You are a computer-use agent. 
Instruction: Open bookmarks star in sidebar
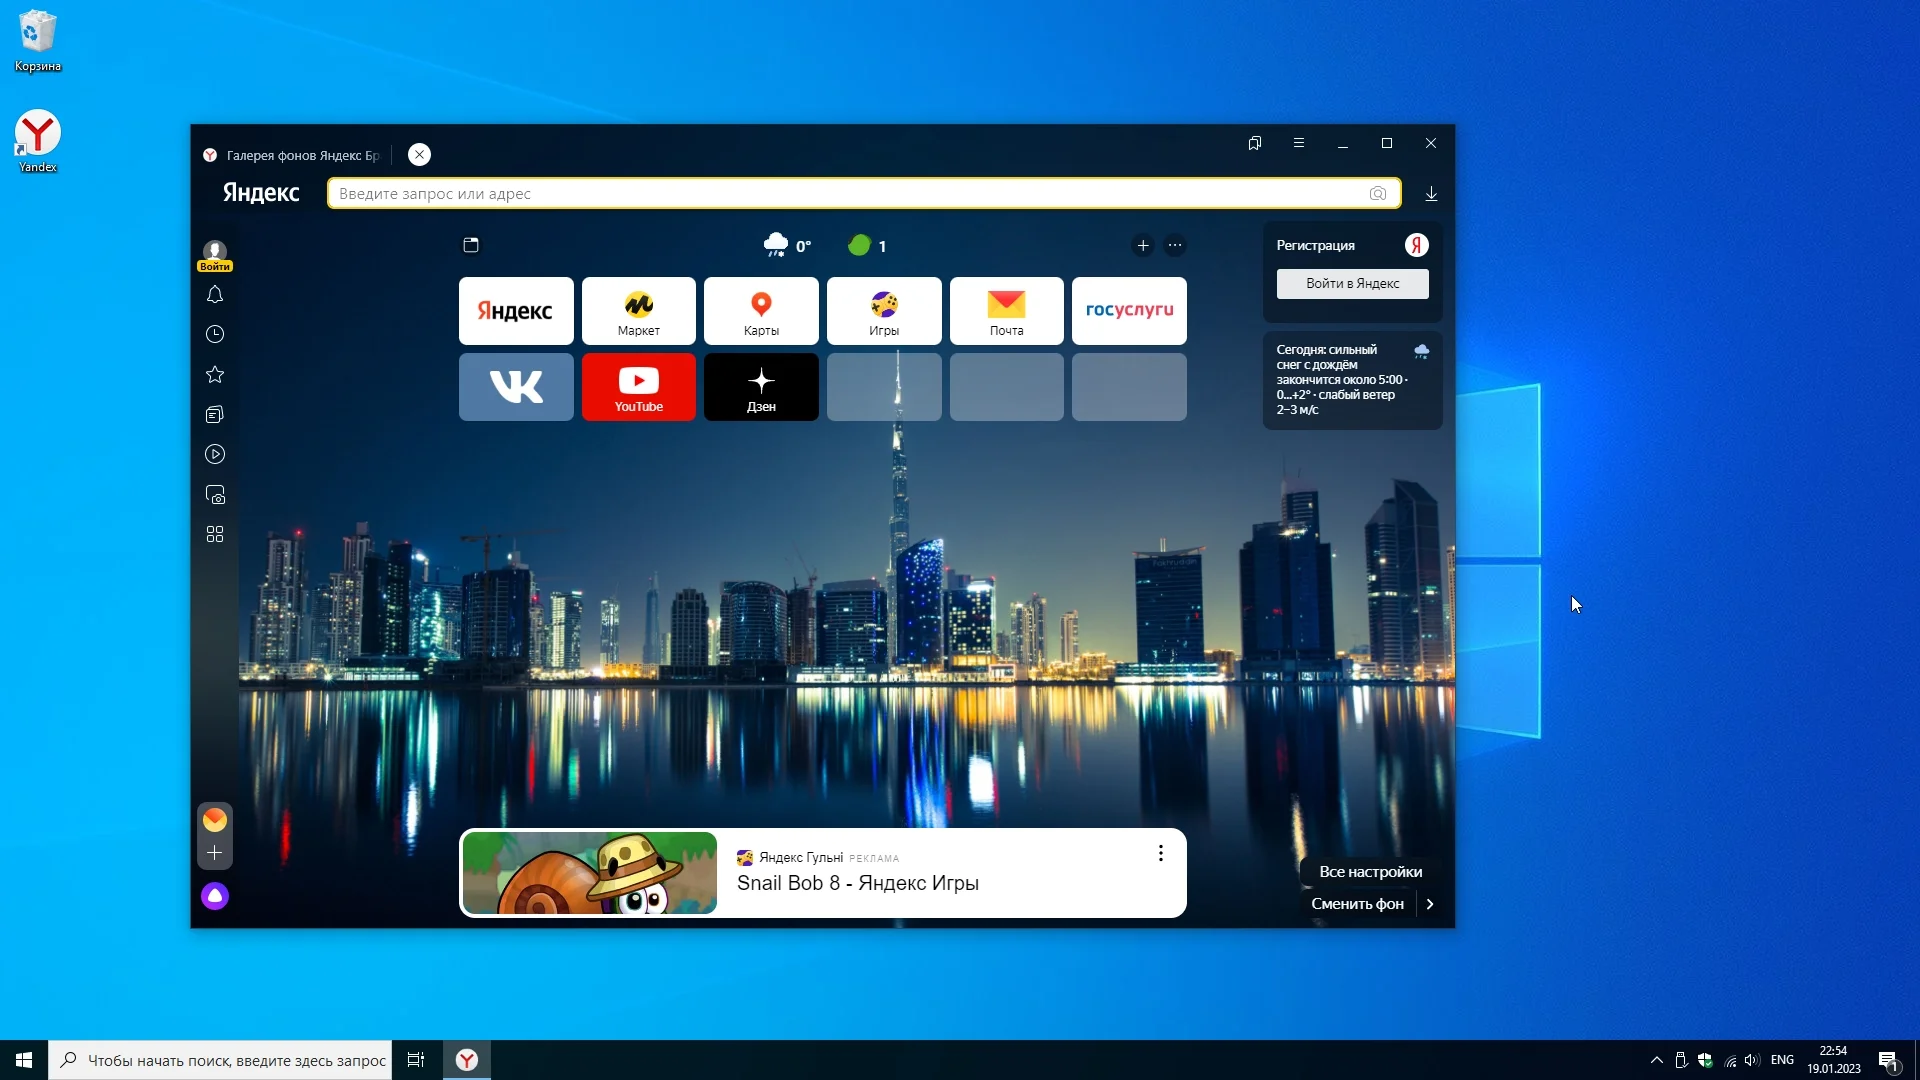click(x=215, y=375)
